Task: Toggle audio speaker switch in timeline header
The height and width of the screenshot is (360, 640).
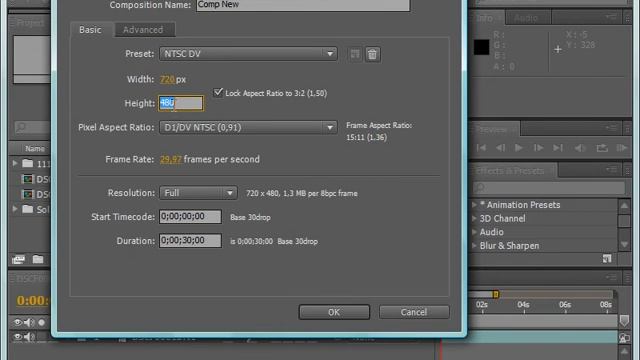Action: click(29, 322)
